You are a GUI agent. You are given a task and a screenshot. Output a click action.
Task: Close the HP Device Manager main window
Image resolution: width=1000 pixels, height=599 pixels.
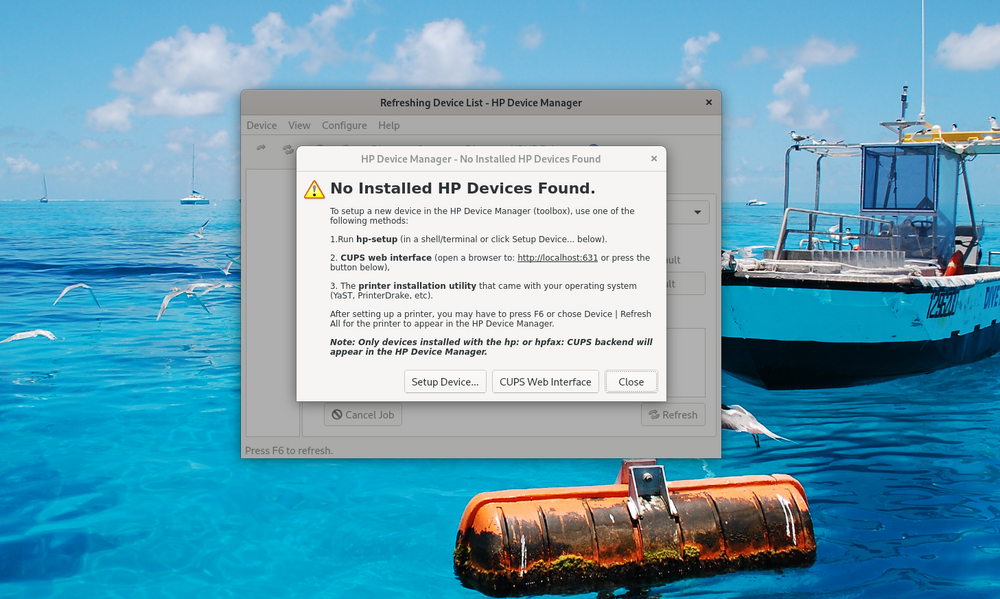709,102
